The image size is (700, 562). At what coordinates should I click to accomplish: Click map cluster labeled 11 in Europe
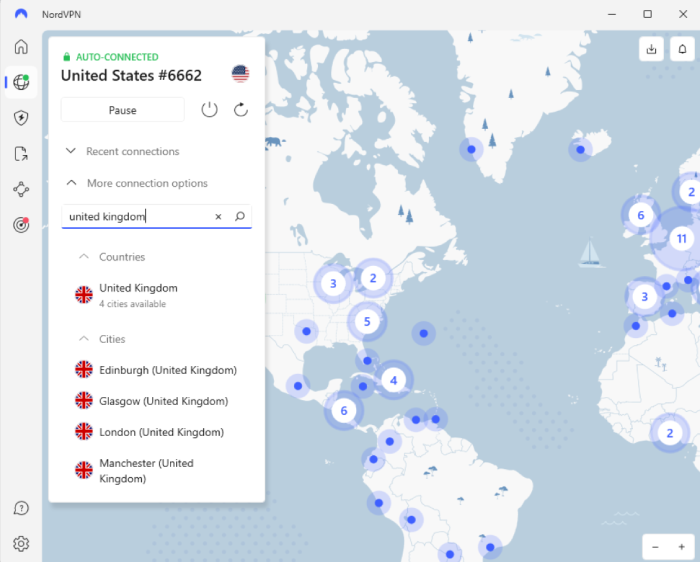click(681, 238)
